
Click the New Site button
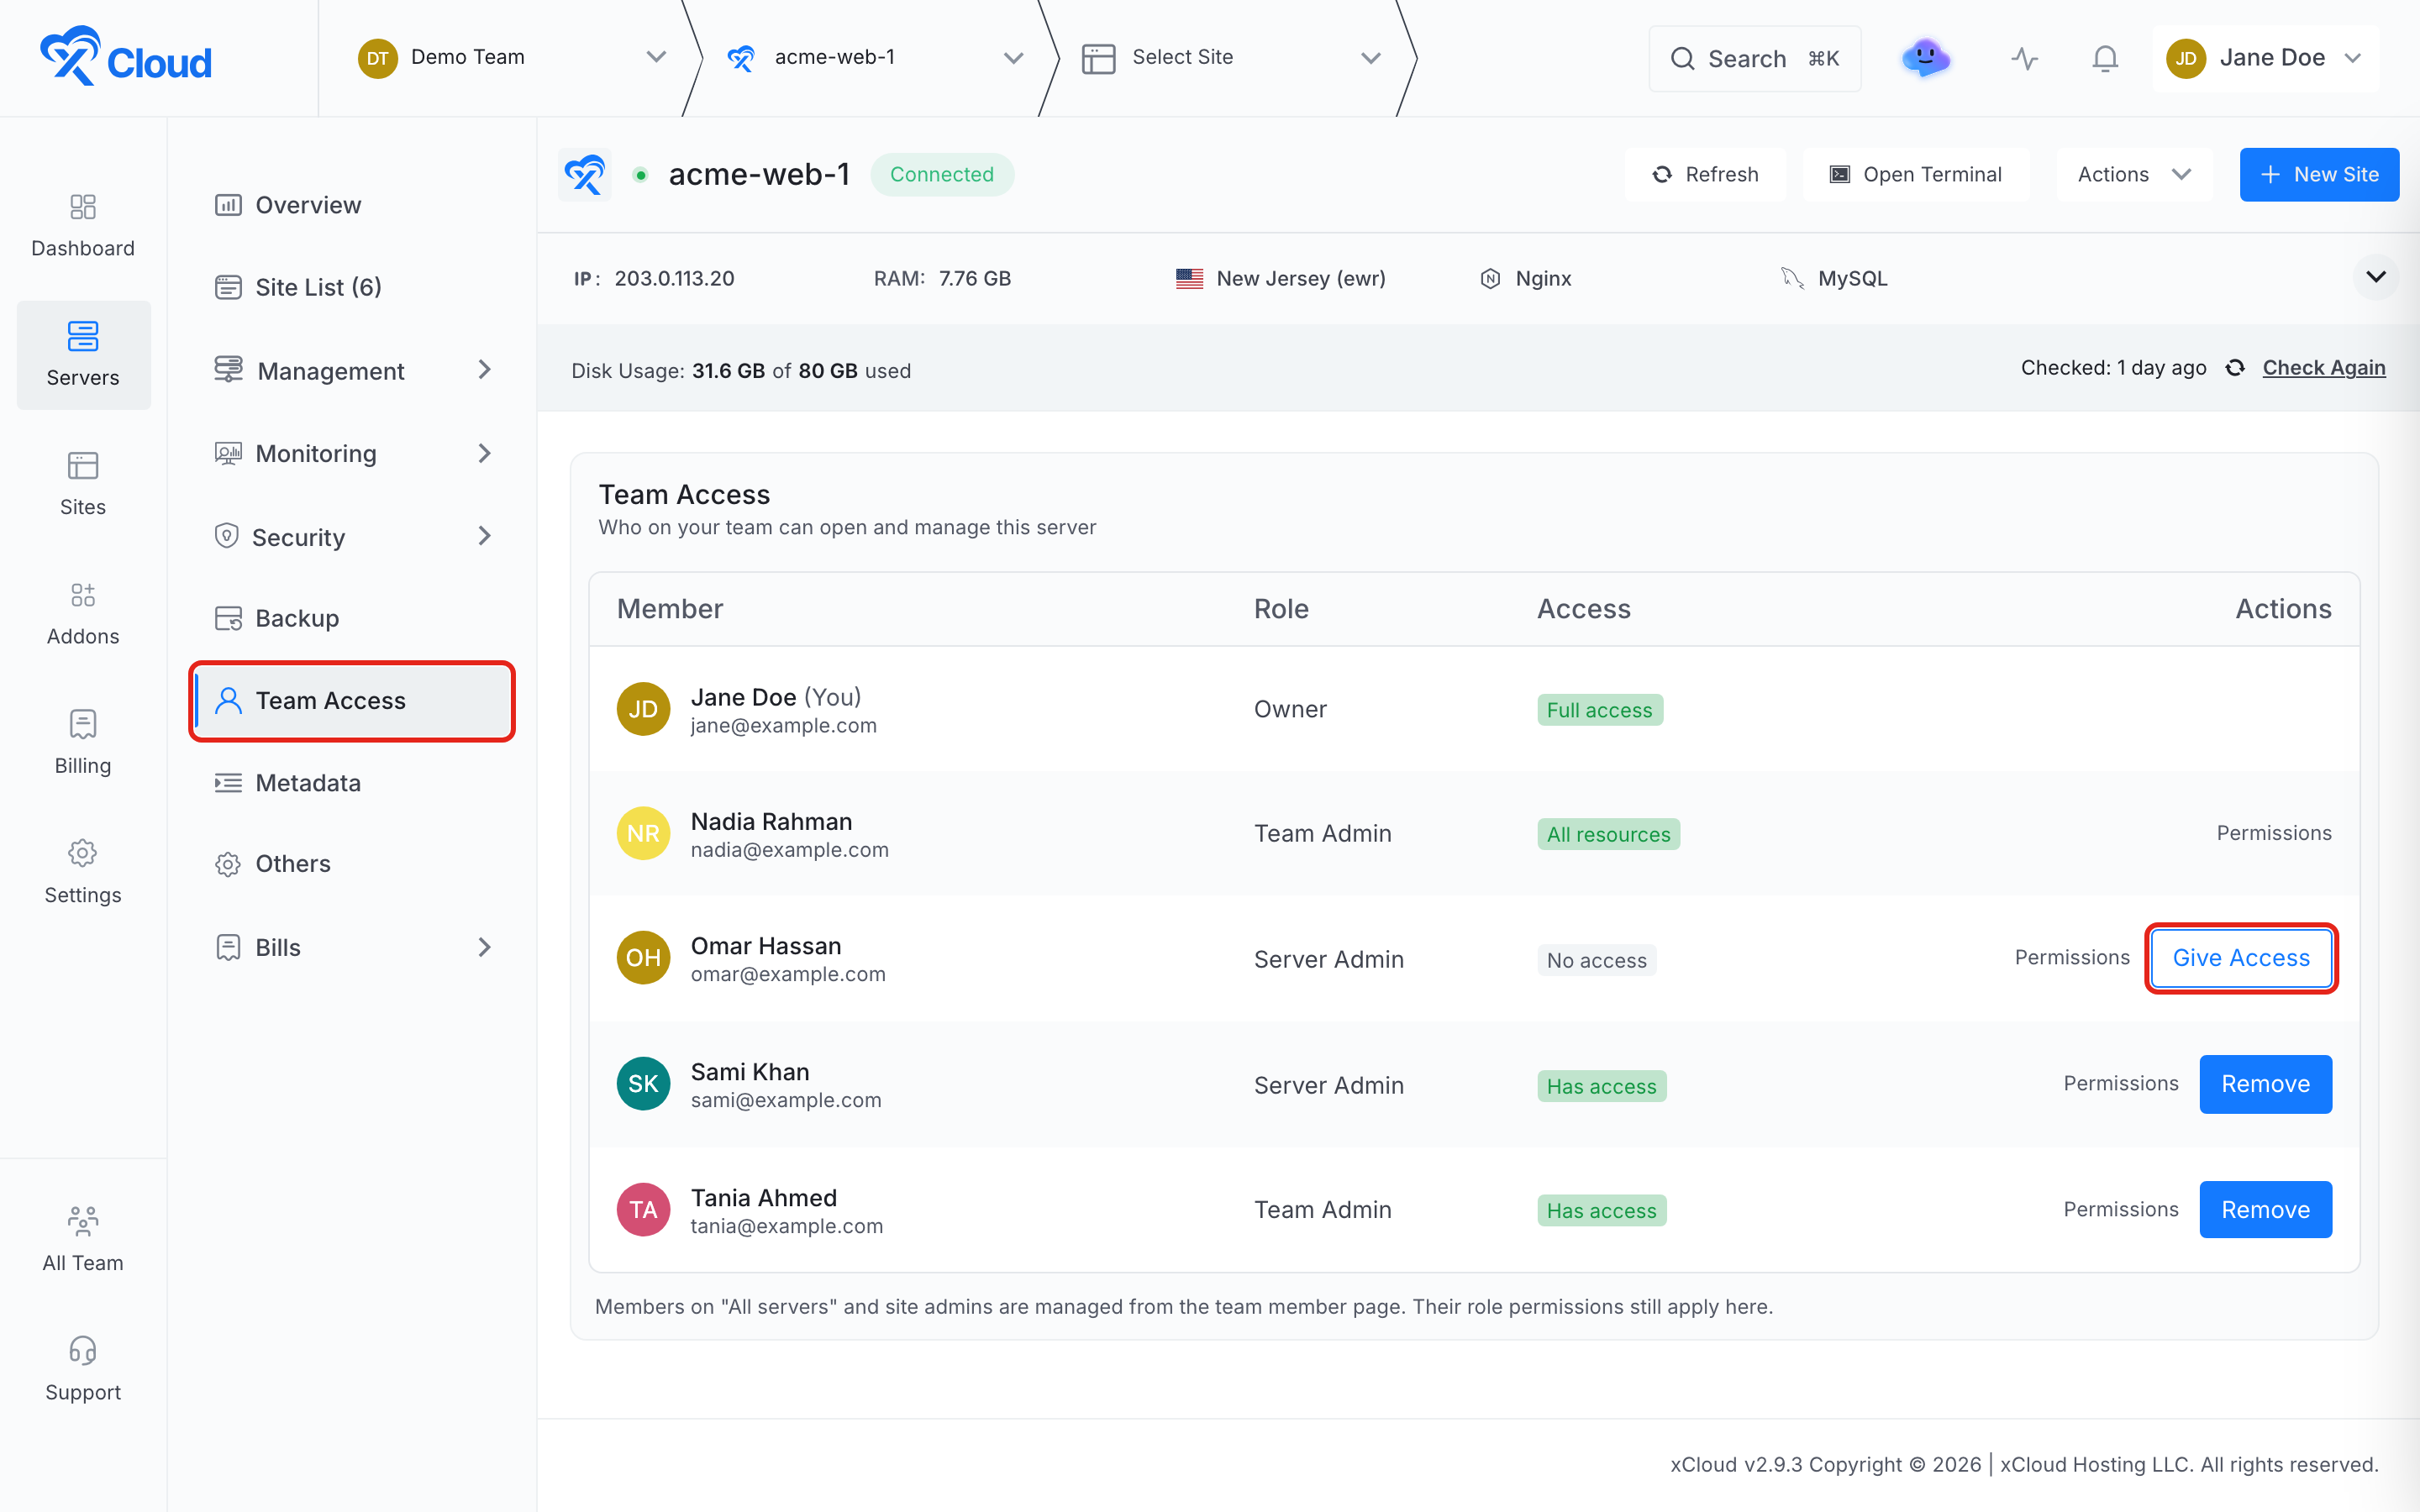2319,175
